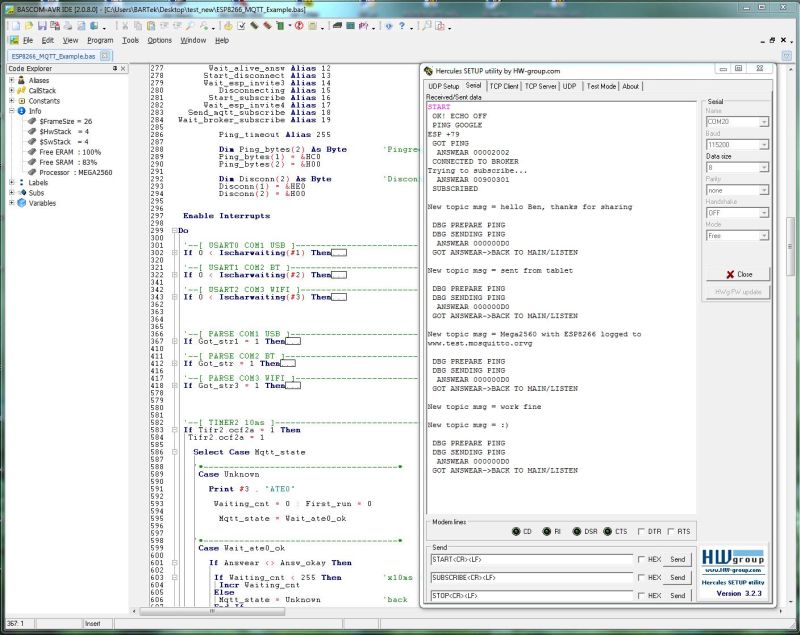Click the New file toolbar icon
The height and width of the screenshot is (635, 800).
16,26
